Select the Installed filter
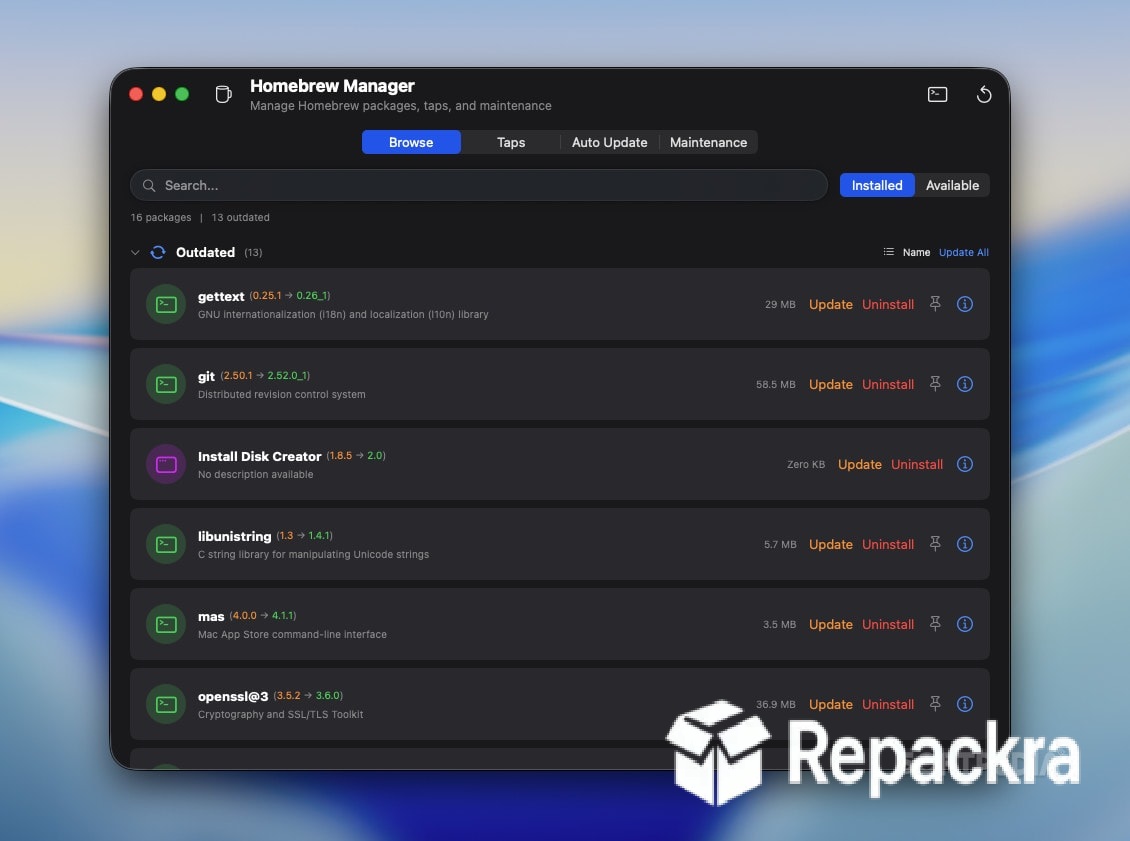1130x841 pixels. pos(877,185)
